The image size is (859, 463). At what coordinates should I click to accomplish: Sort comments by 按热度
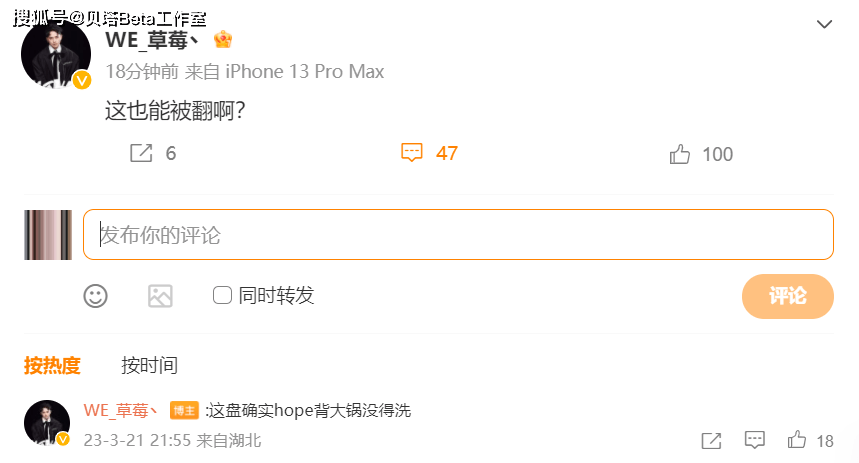coord(52,365)
